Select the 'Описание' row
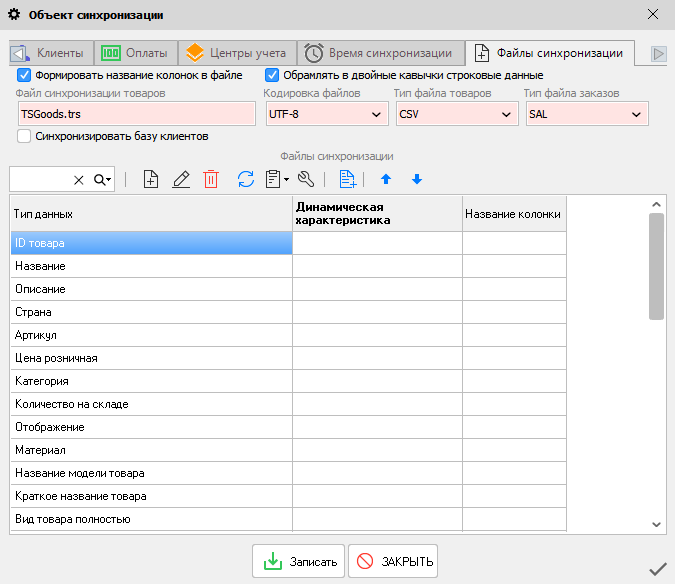675x584 pixels. pyautogui.click(x=288, y=289)
